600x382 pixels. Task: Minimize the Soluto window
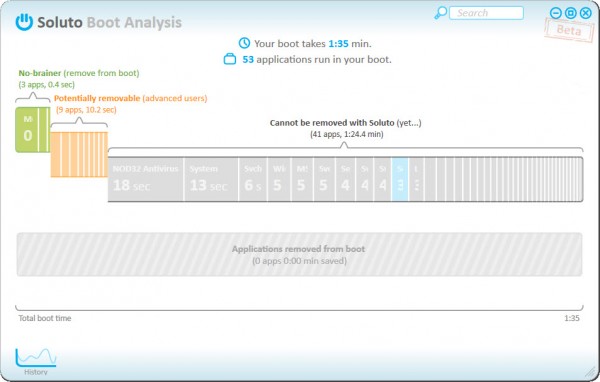[x=556, y=13]
